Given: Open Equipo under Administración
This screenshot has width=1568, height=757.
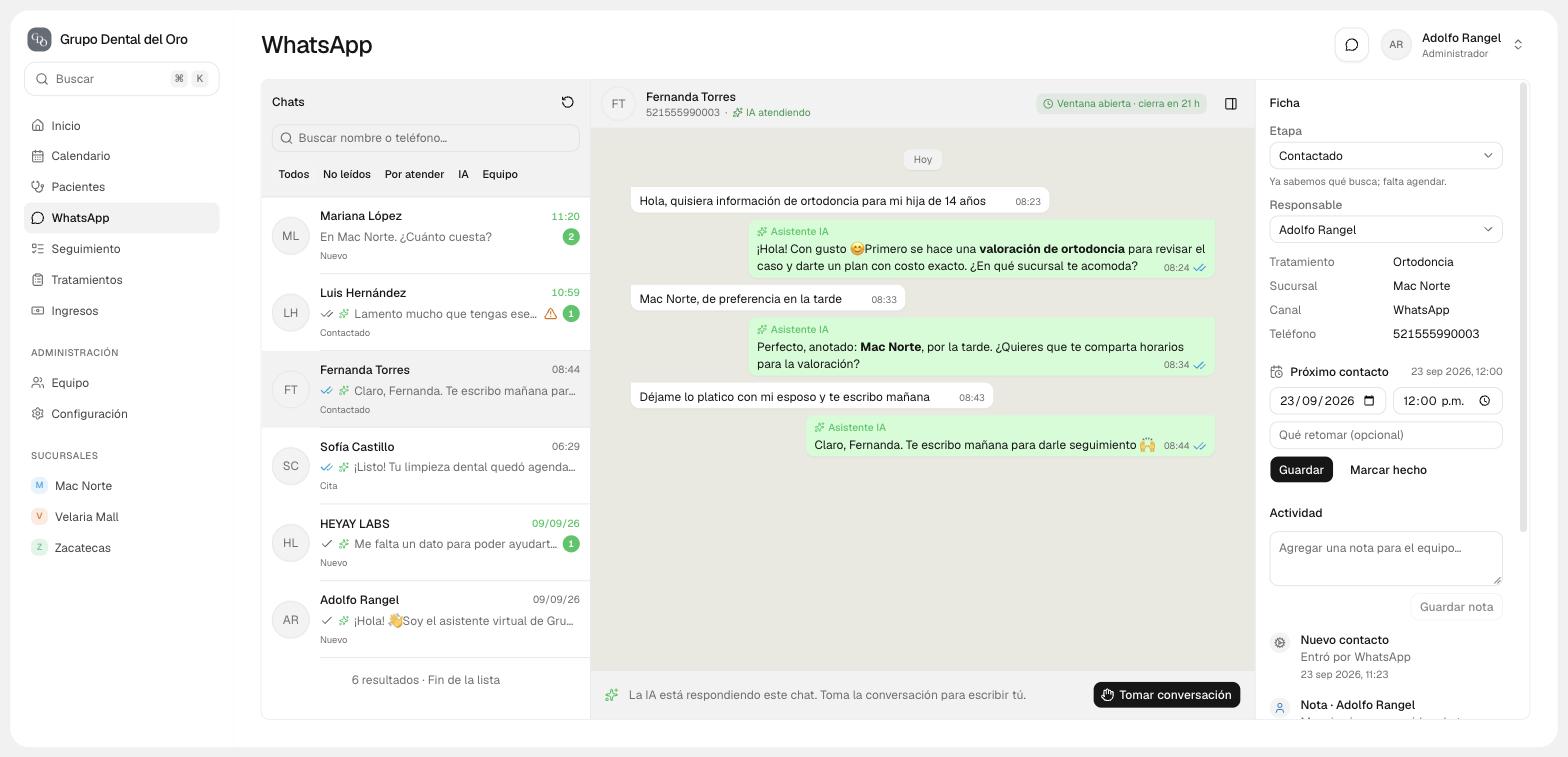Looking at the screenshot, I should (122, 383).
